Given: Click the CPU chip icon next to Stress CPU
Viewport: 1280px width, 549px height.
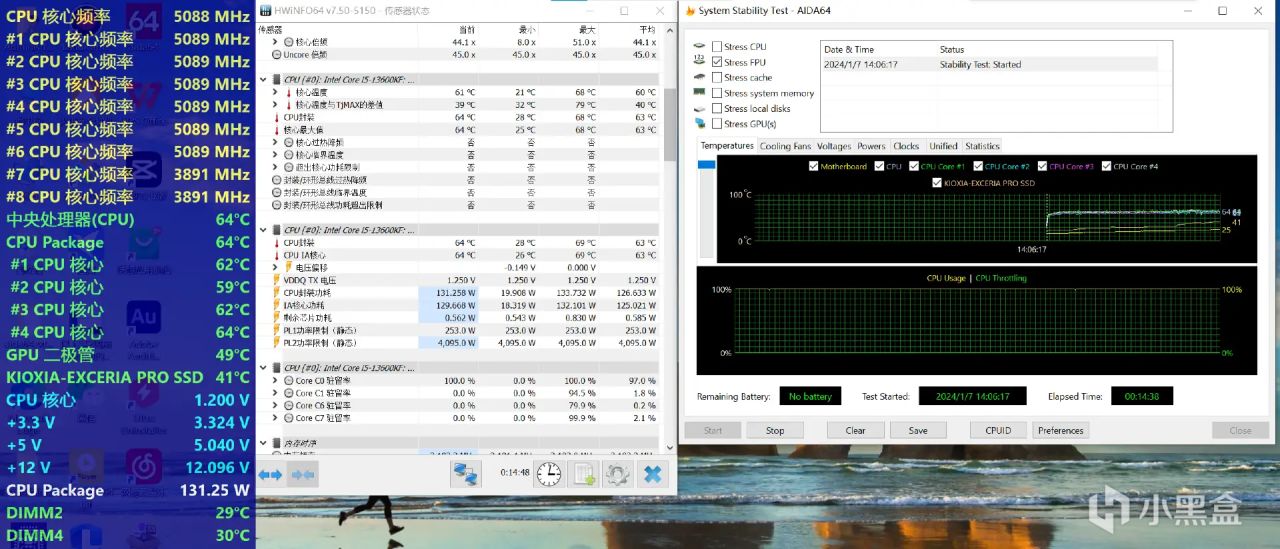Looking at the screenshot, I should [699, 46].
